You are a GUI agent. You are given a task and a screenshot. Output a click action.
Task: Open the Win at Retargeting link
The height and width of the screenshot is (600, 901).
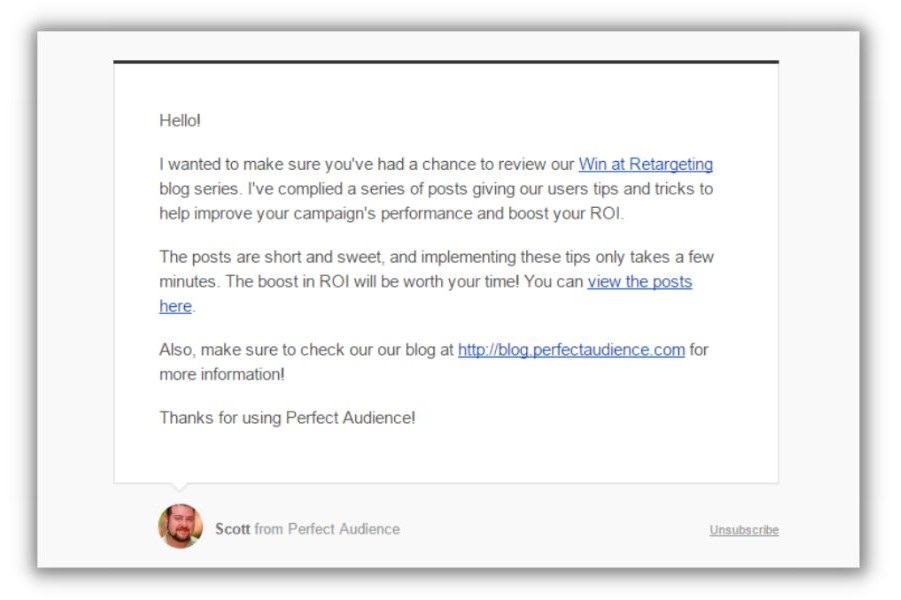coord(645,165)
